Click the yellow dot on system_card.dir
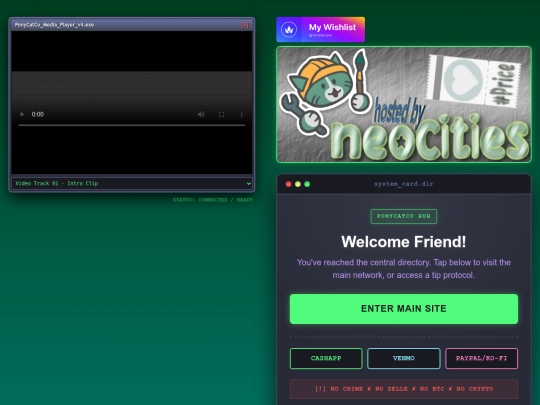Image resolution: width=540 pixels, height=405 pixels. (298, 184)
